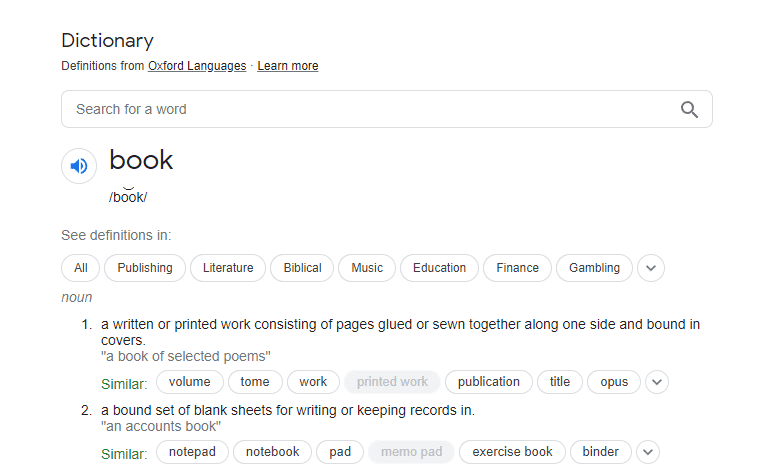Click the magnifying glass search icon
This screenshot has height=473, width=774.
(x=689, y=110)
